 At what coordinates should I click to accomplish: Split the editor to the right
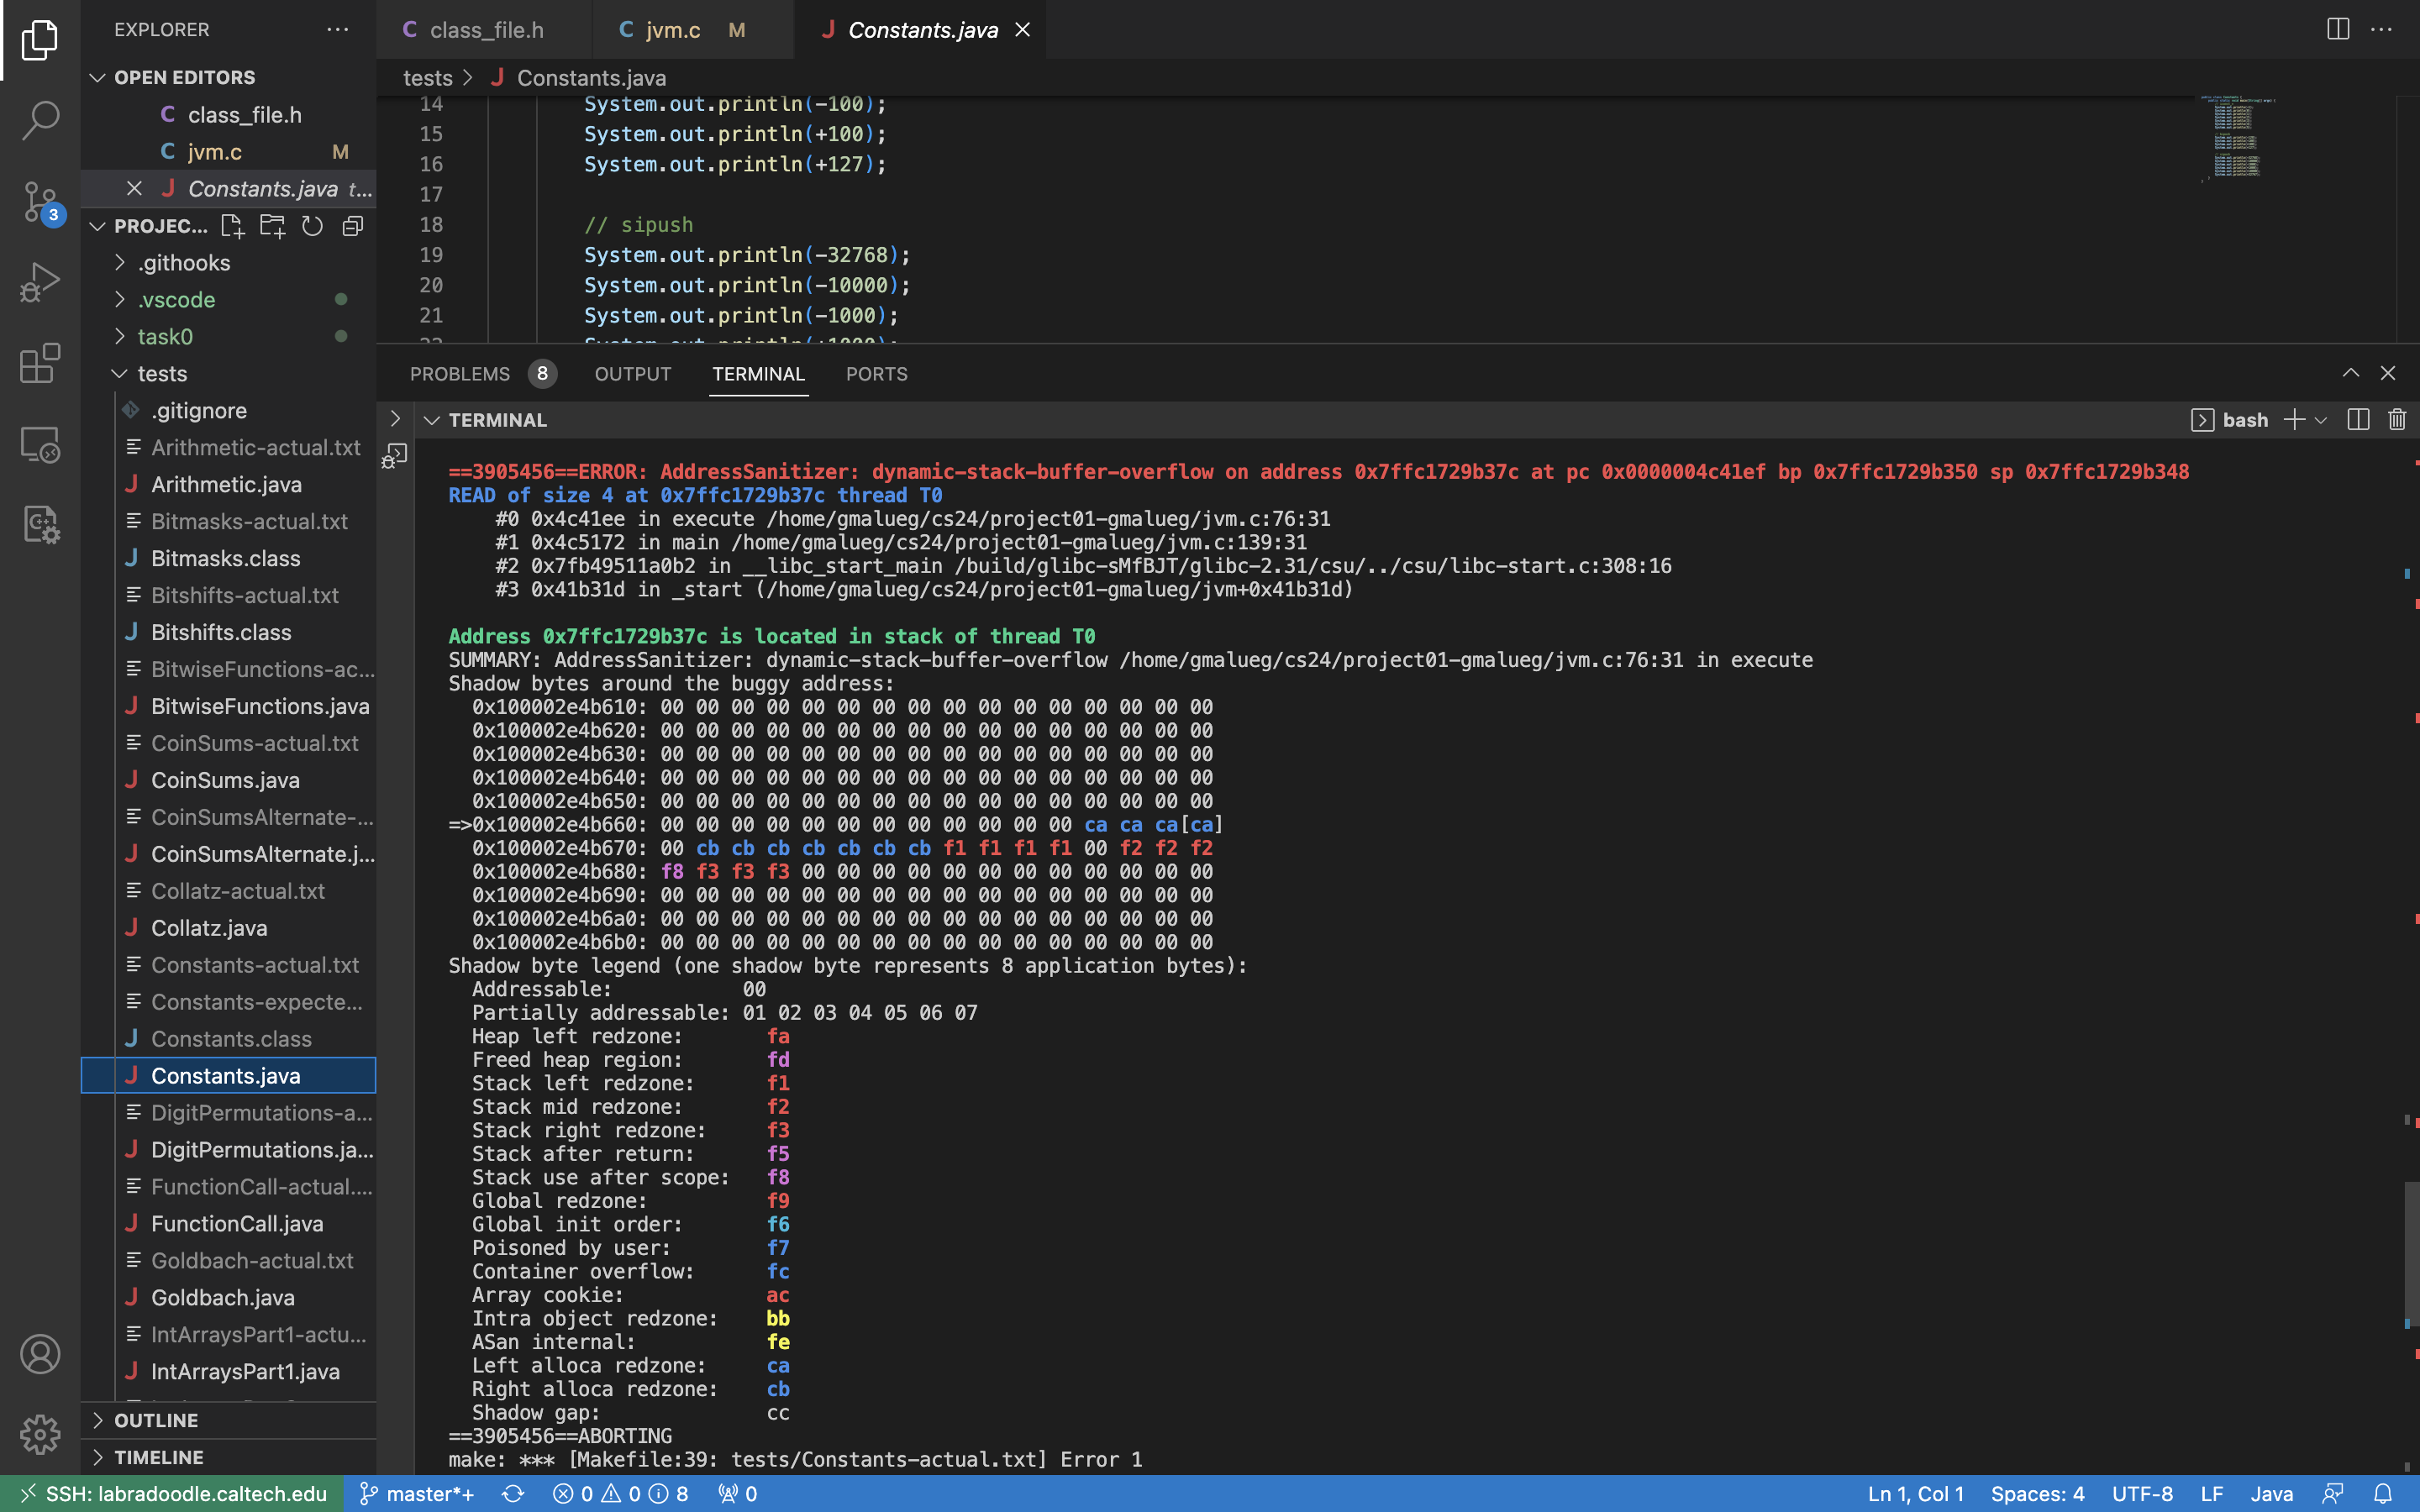[2337, 29]
